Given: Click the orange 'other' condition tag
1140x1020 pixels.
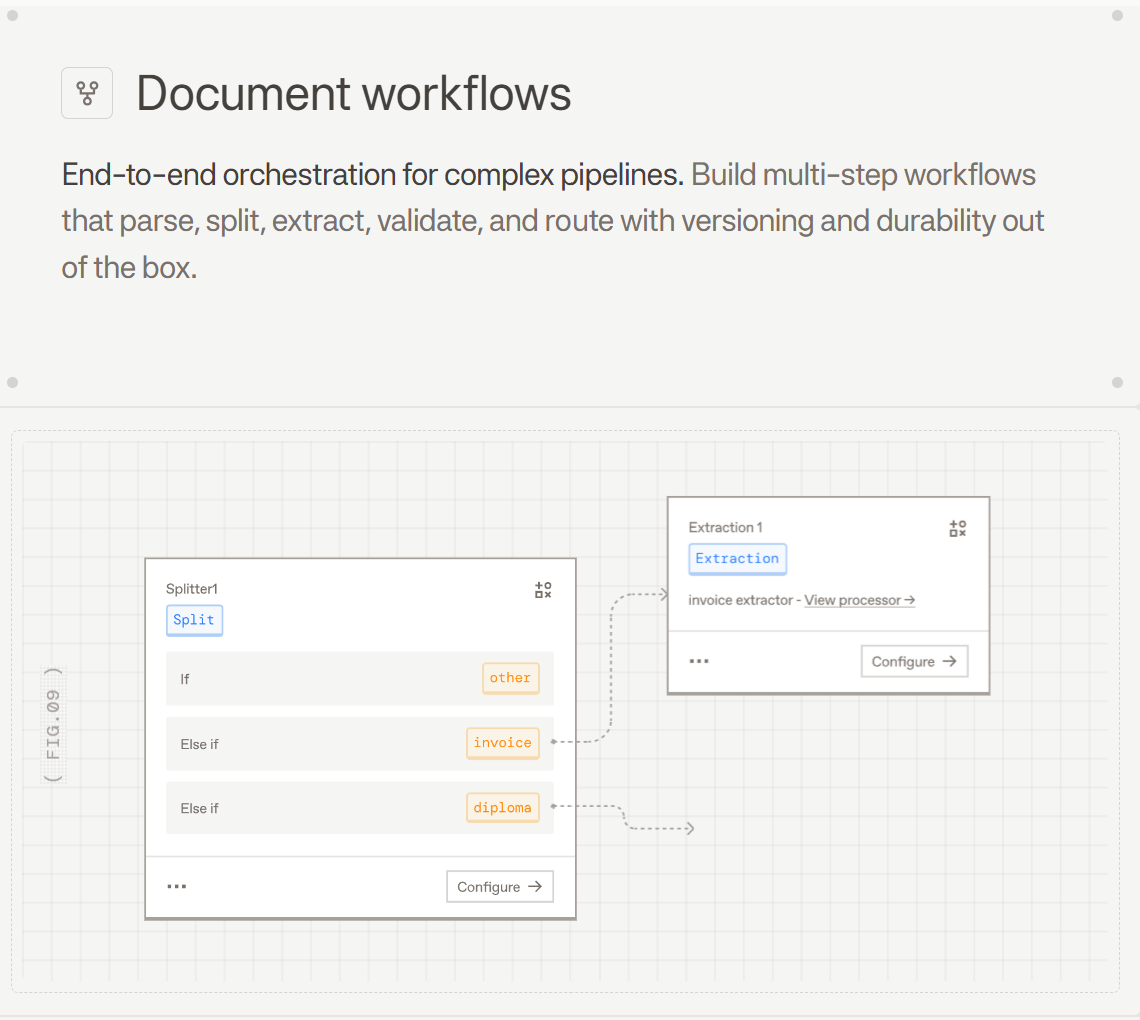Looking at the screenshot, I should [x=510, y=678].
